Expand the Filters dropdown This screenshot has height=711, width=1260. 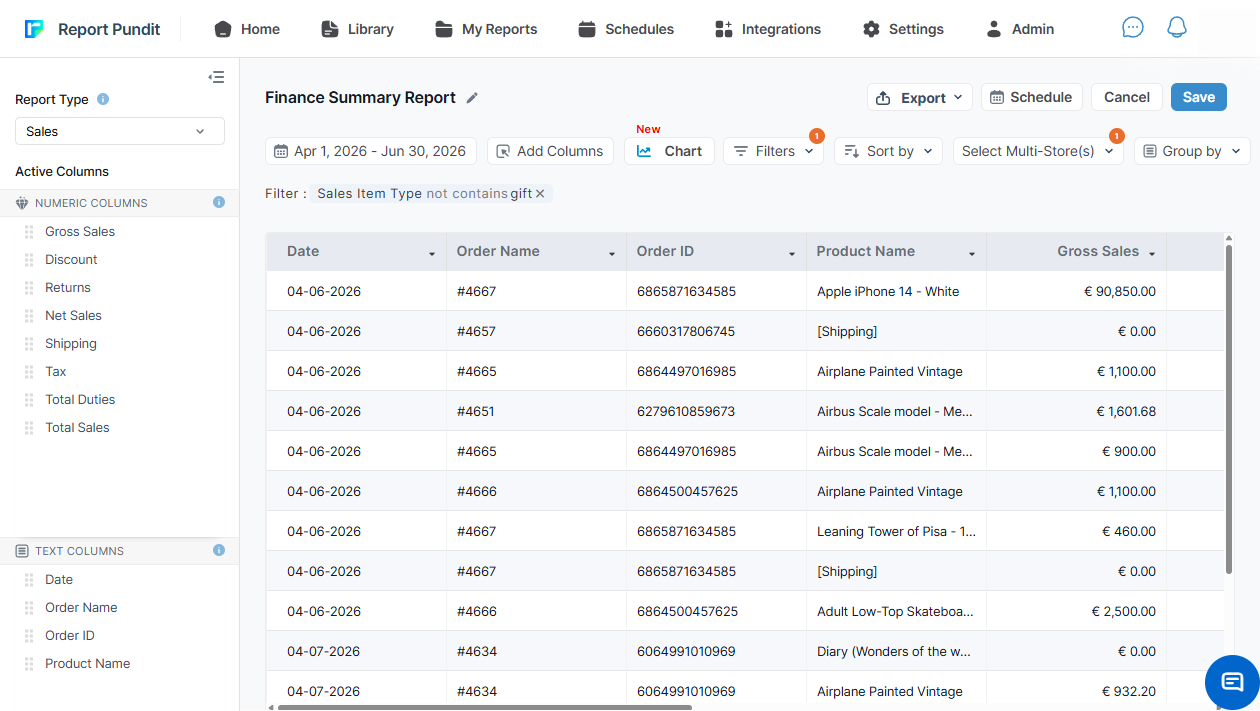pyautogui.click(x=774, y=151)
